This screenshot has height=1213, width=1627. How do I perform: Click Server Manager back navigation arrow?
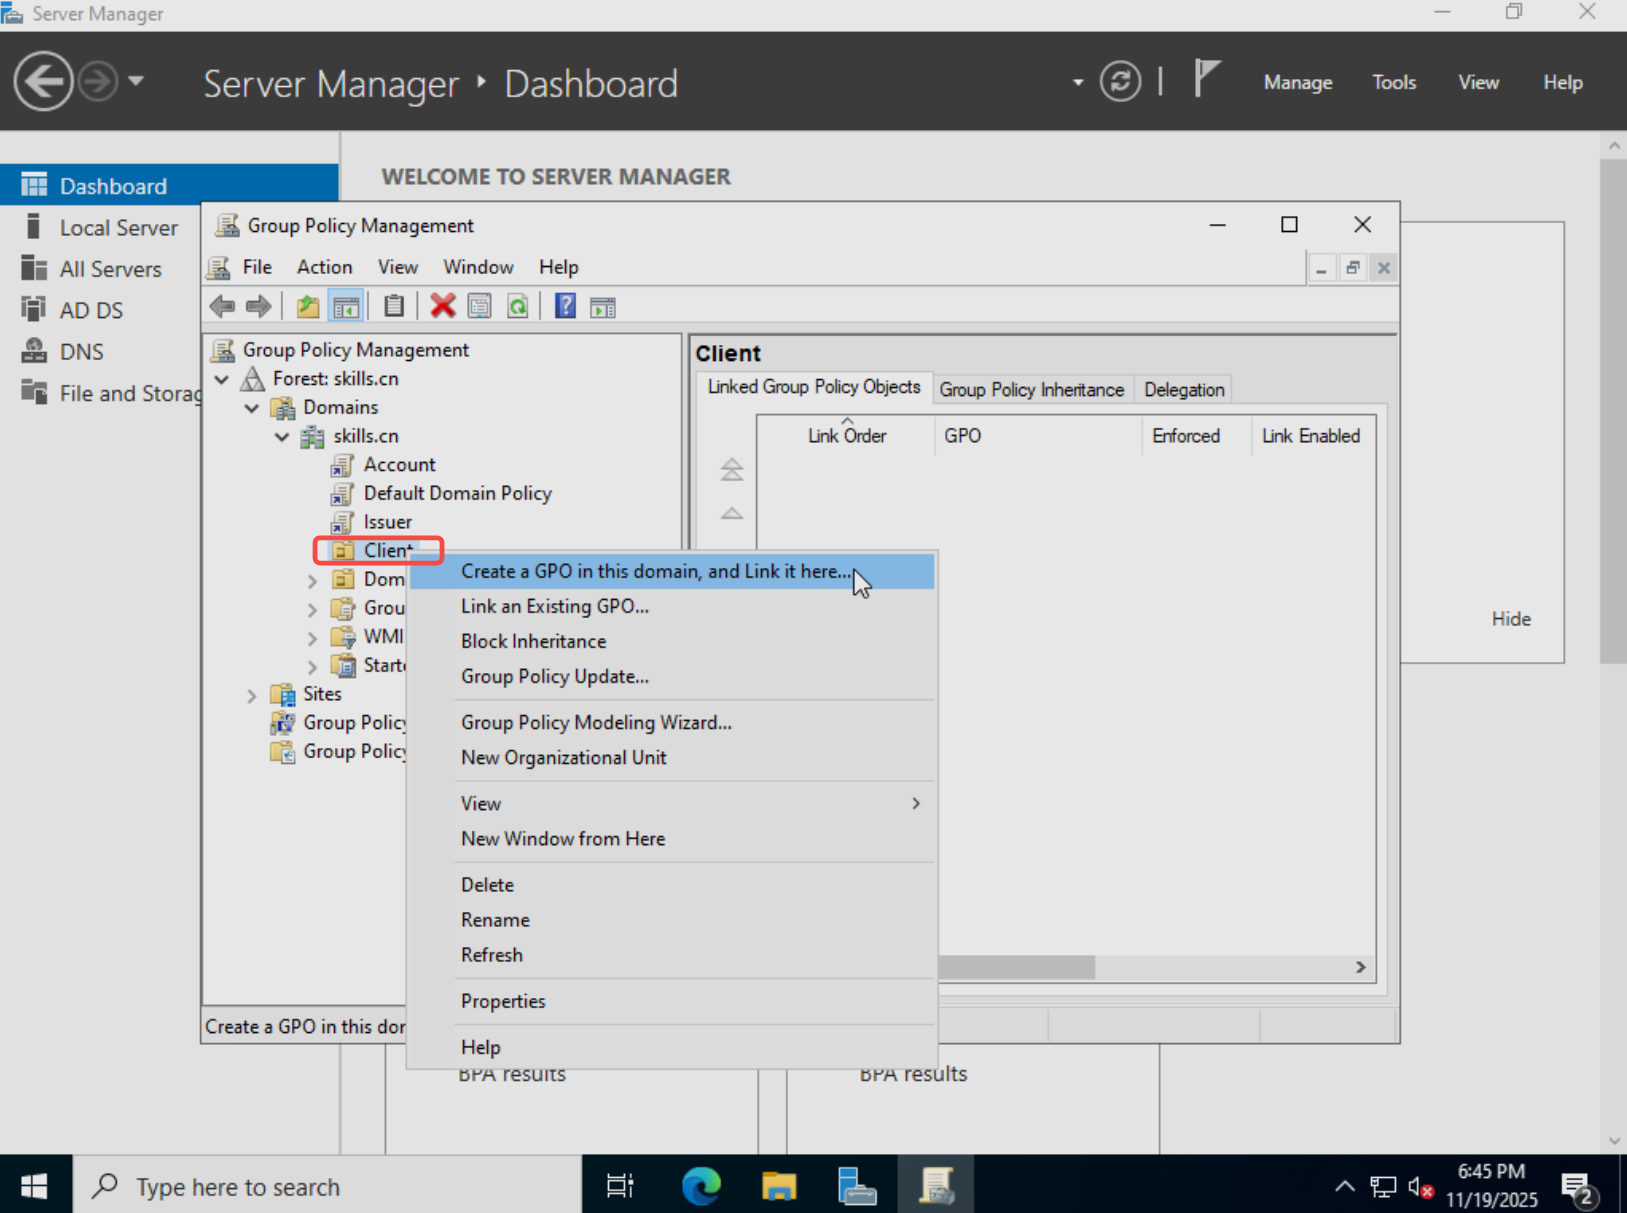coord(43,81)
